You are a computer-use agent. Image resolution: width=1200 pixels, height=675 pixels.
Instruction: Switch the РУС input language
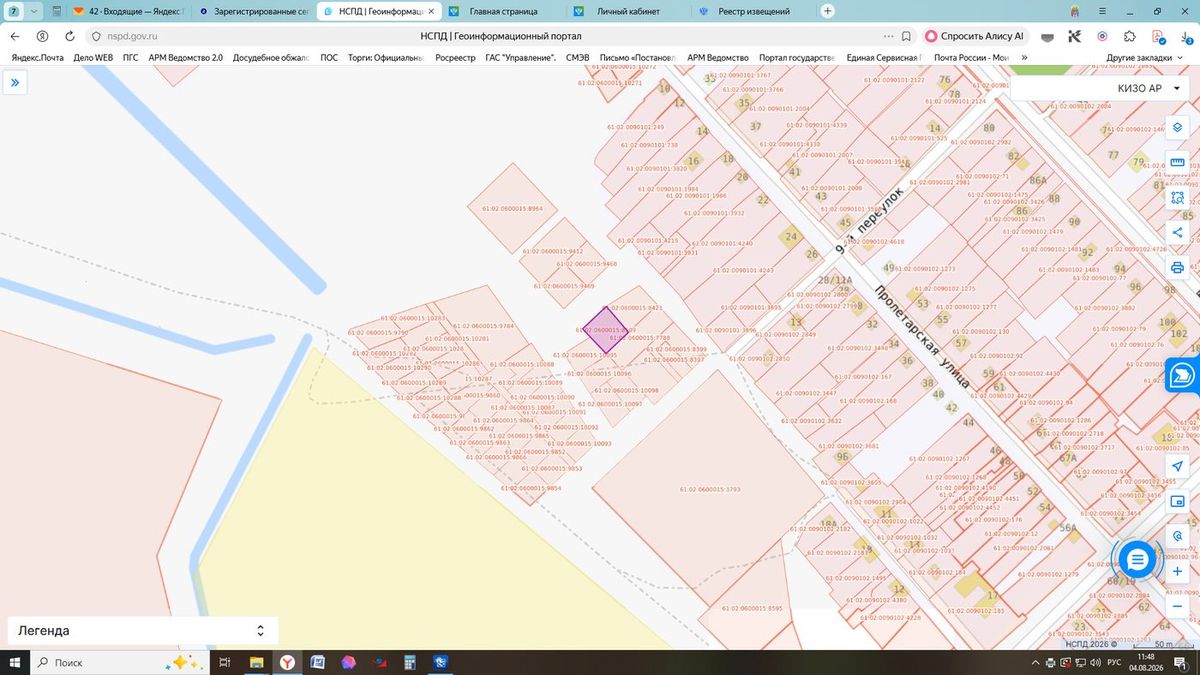[1112, 662]
